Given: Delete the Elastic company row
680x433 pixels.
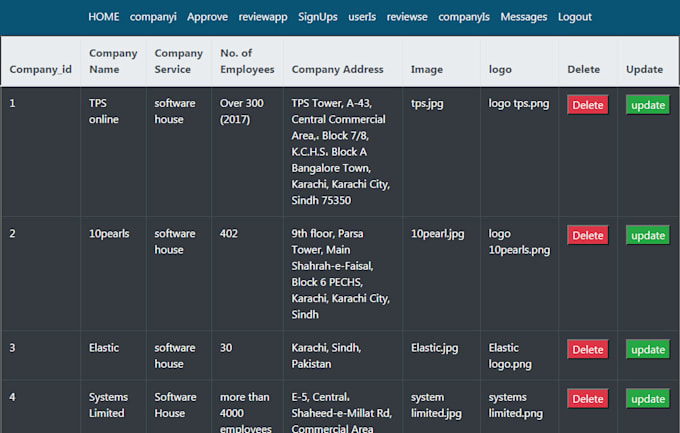Looking at the screenshot, I should [587, 350].
